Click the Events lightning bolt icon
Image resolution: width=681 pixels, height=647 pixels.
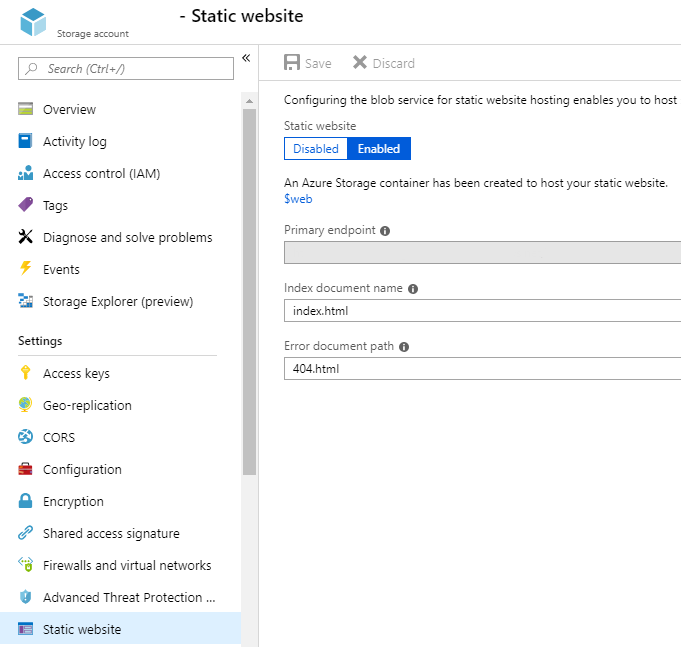pos(26,268)
